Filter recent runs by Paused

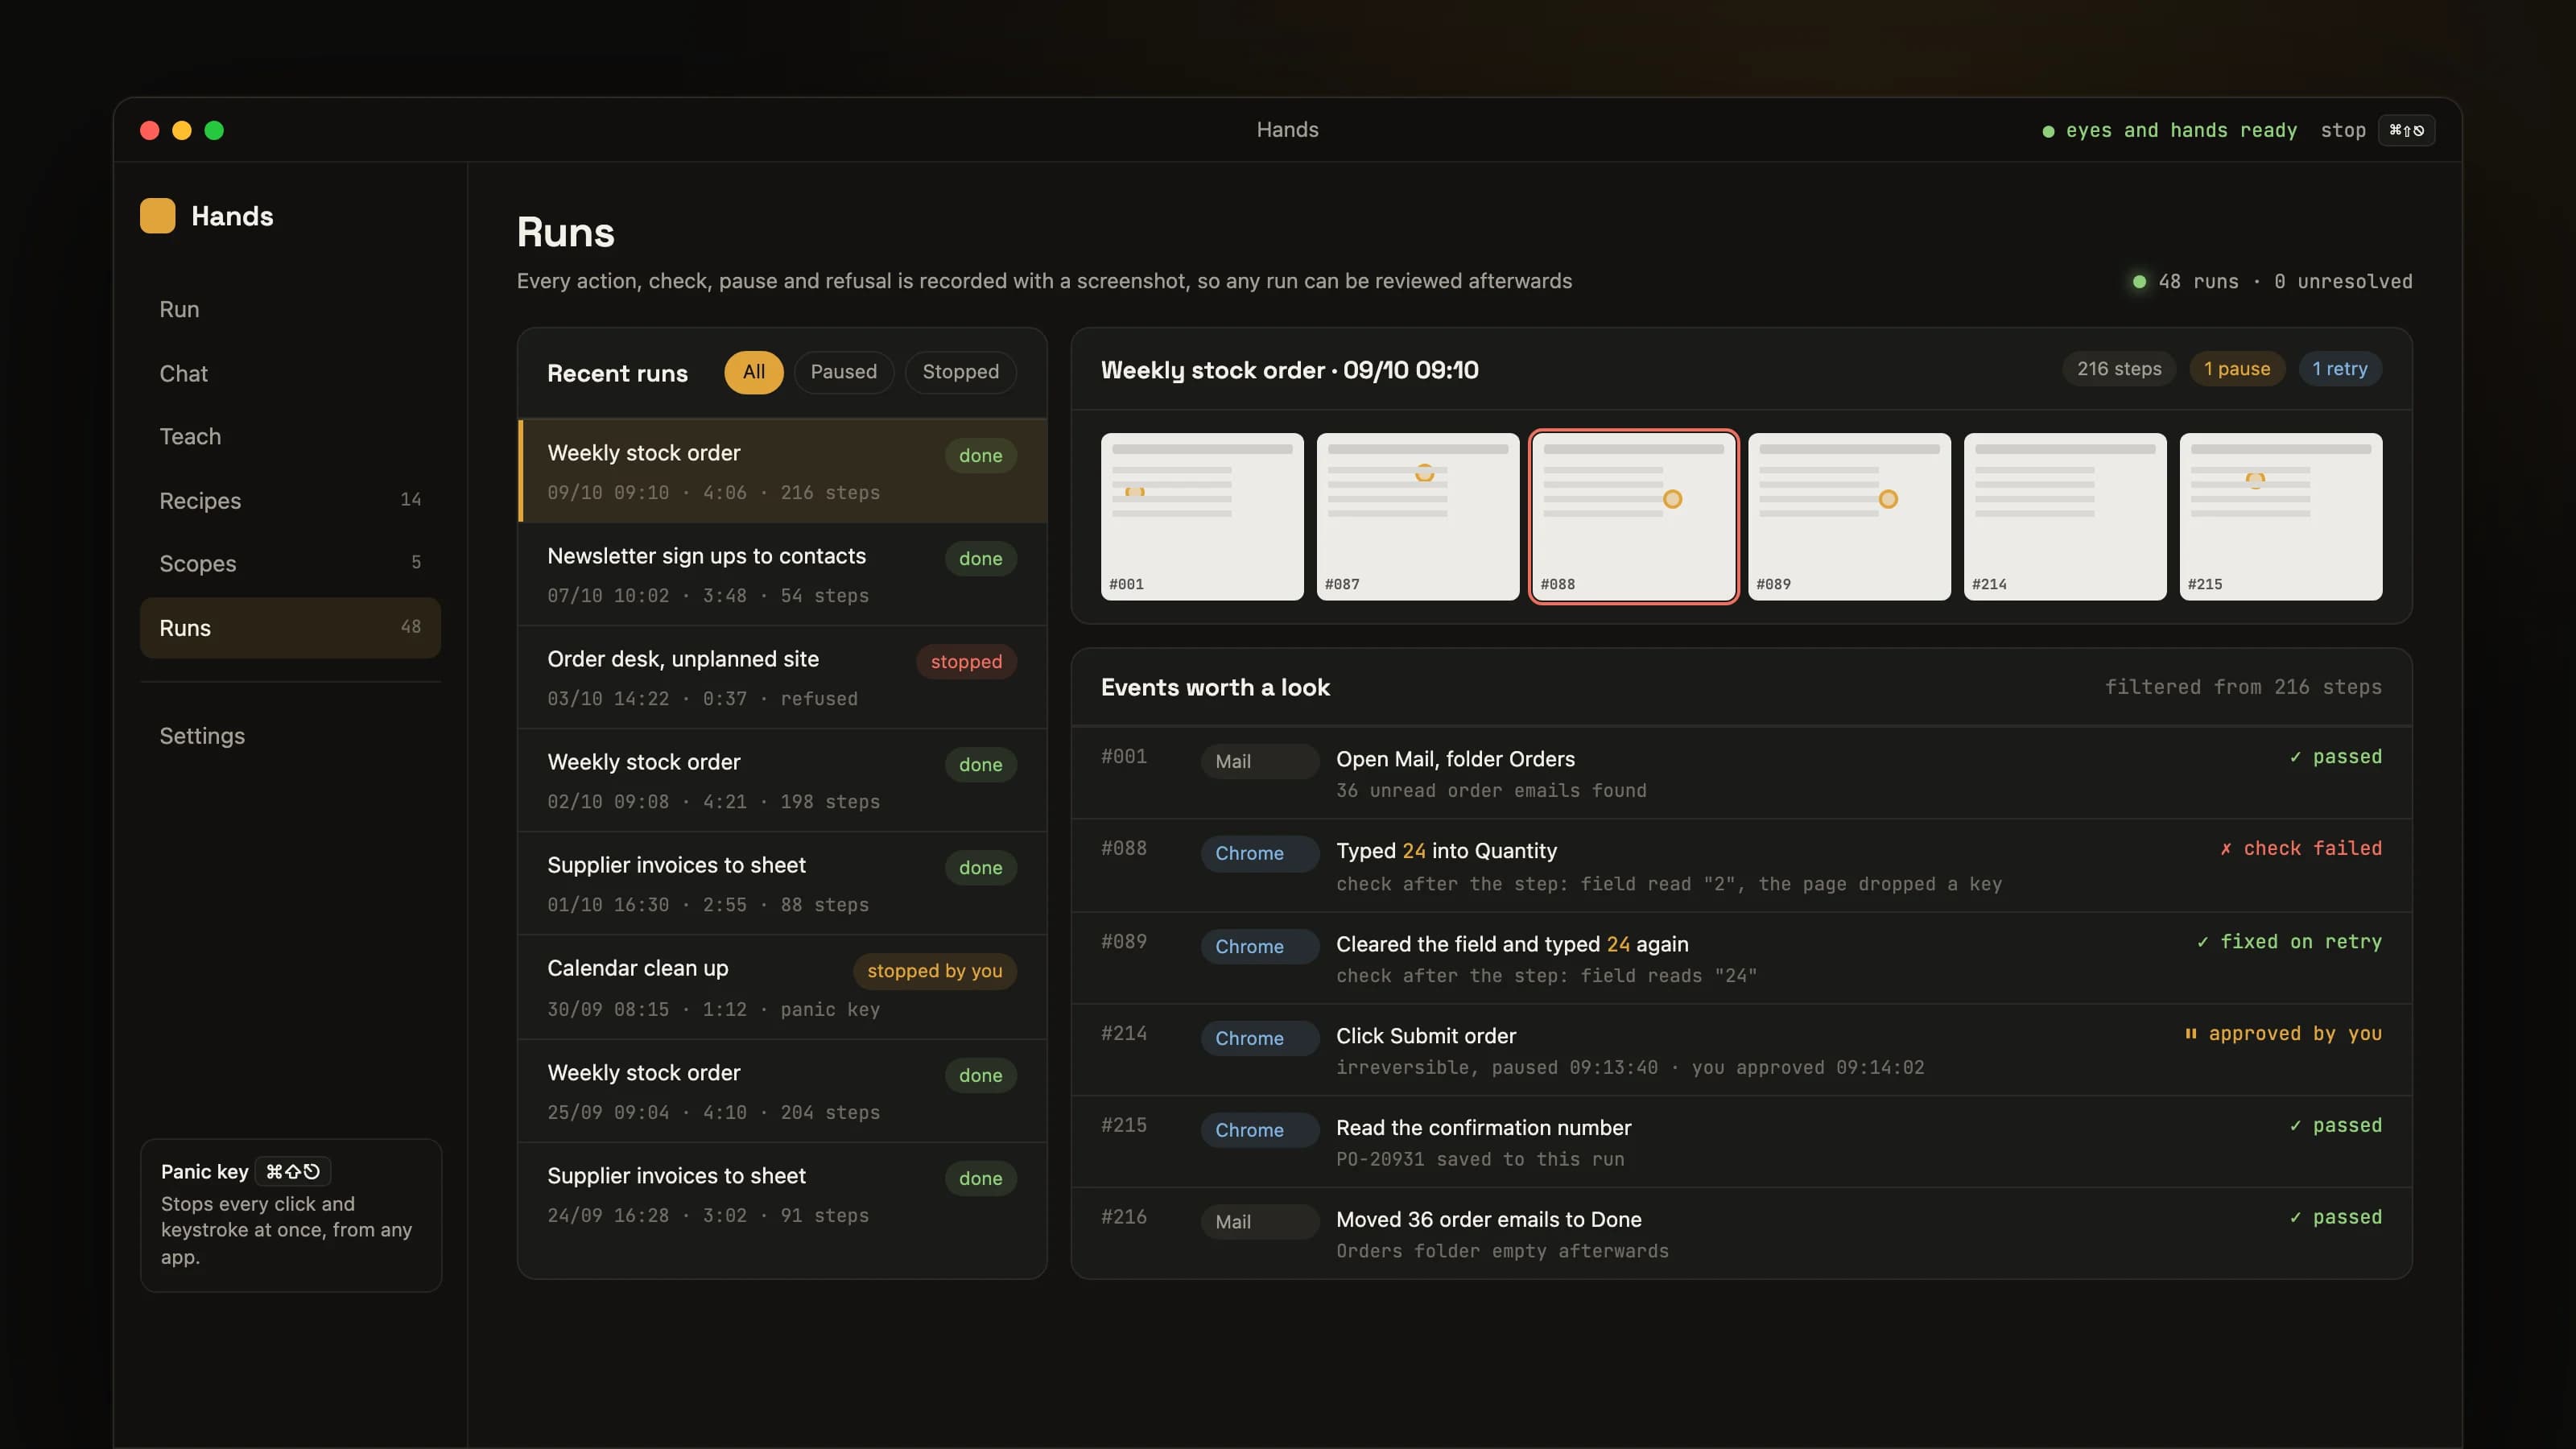[x=843, y=372]
